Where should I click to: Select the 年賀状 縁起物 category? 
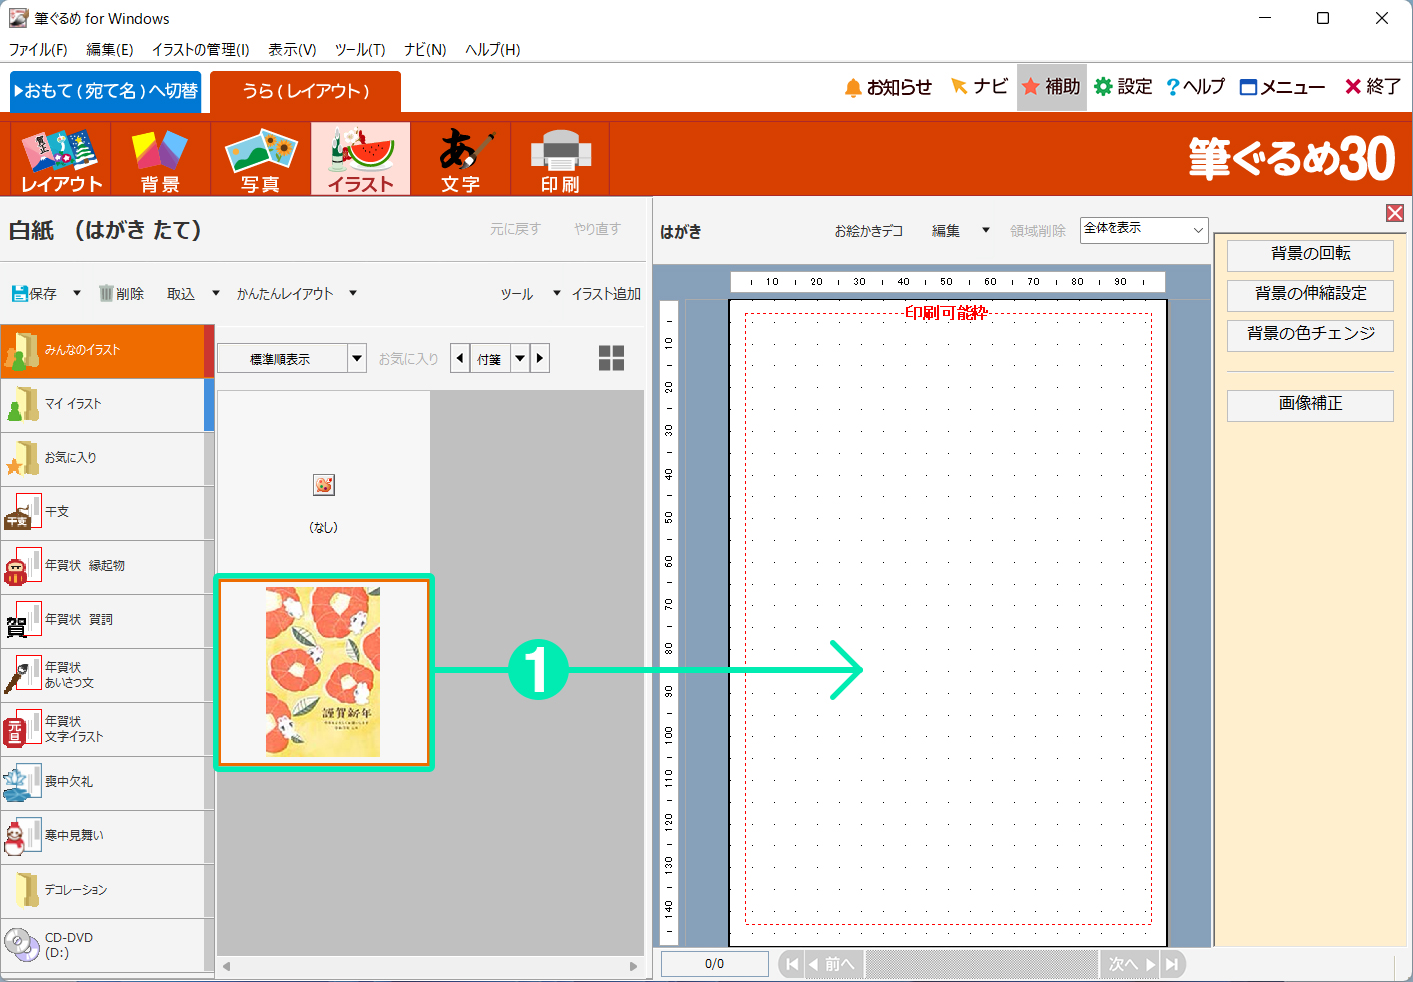(105, 566)
